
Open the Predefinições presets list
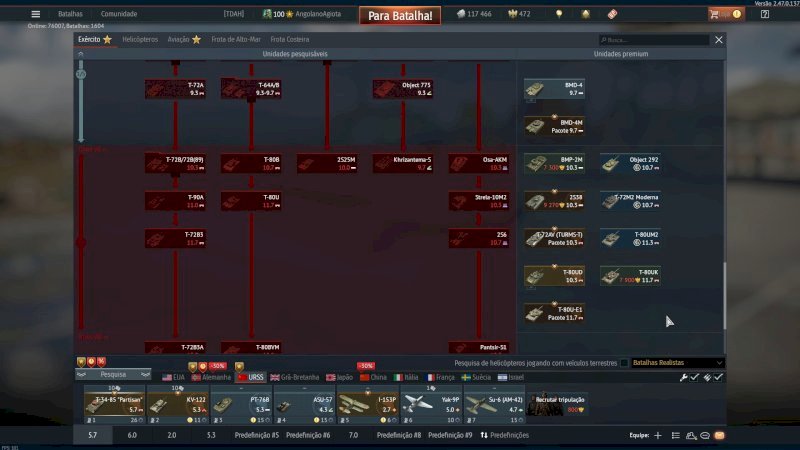[506, 435]
